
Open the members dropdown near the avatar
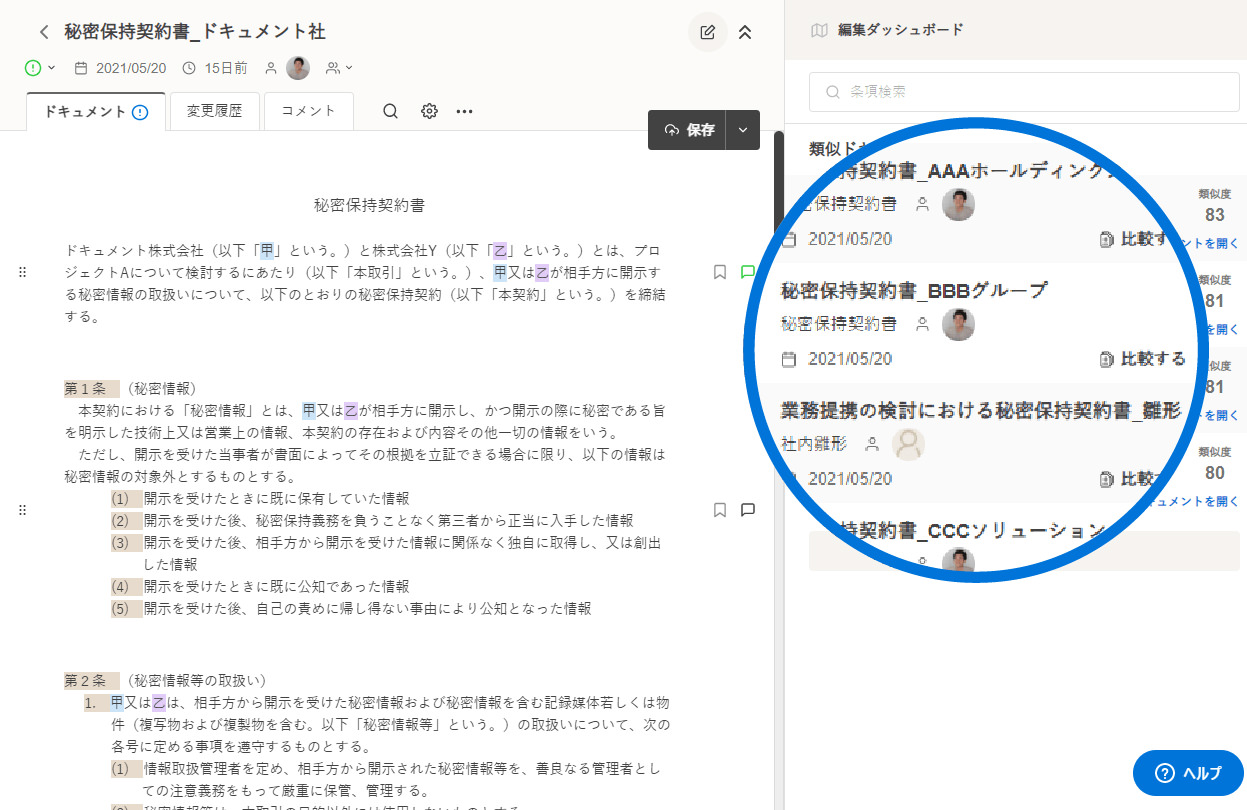tap(340, 68)
